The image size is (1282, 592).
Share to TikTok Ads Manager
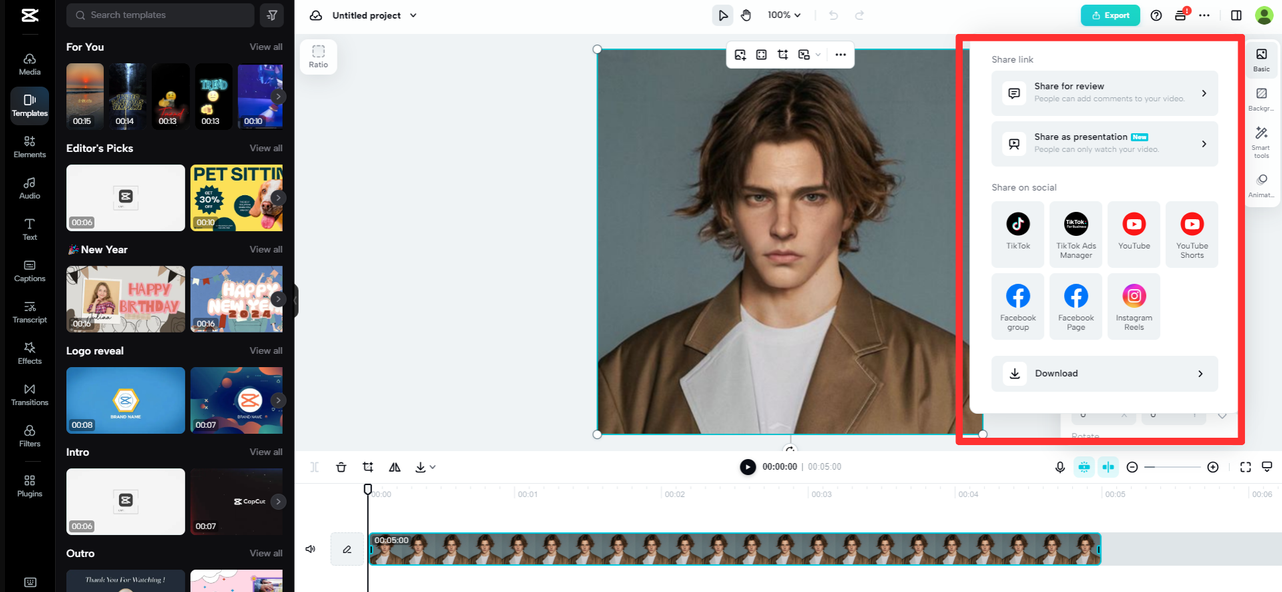tap(1076, 234)
